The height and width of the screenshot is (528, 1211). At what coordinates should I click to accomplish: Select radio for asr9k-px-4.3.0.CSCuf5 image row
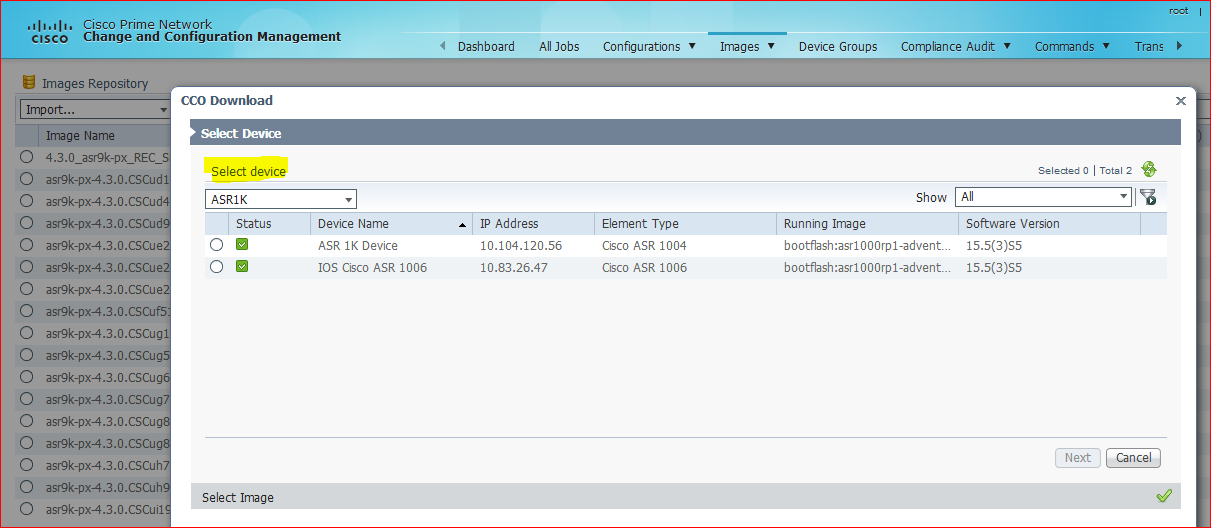(27, 311)
